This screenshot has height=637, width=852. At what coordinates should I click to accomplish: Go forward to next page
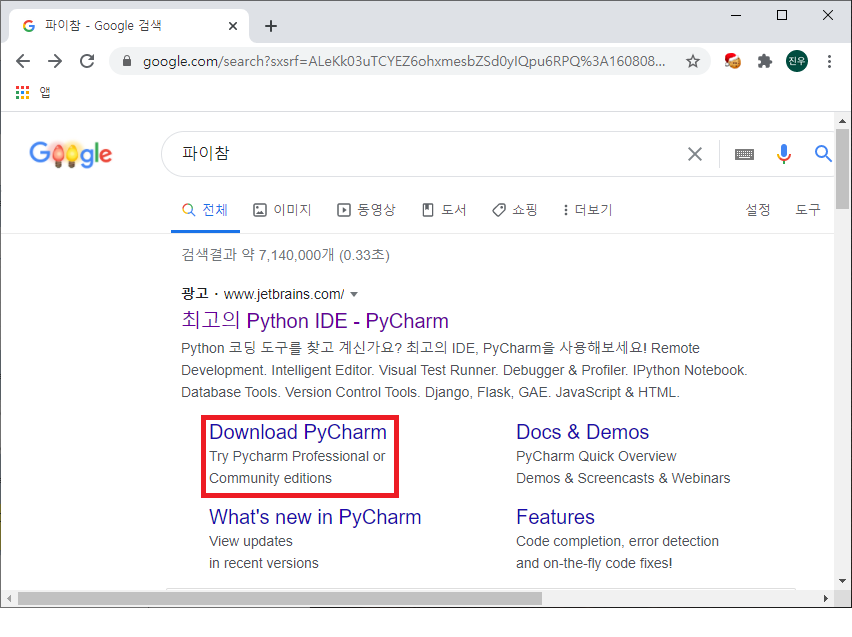tap(55, 61)
